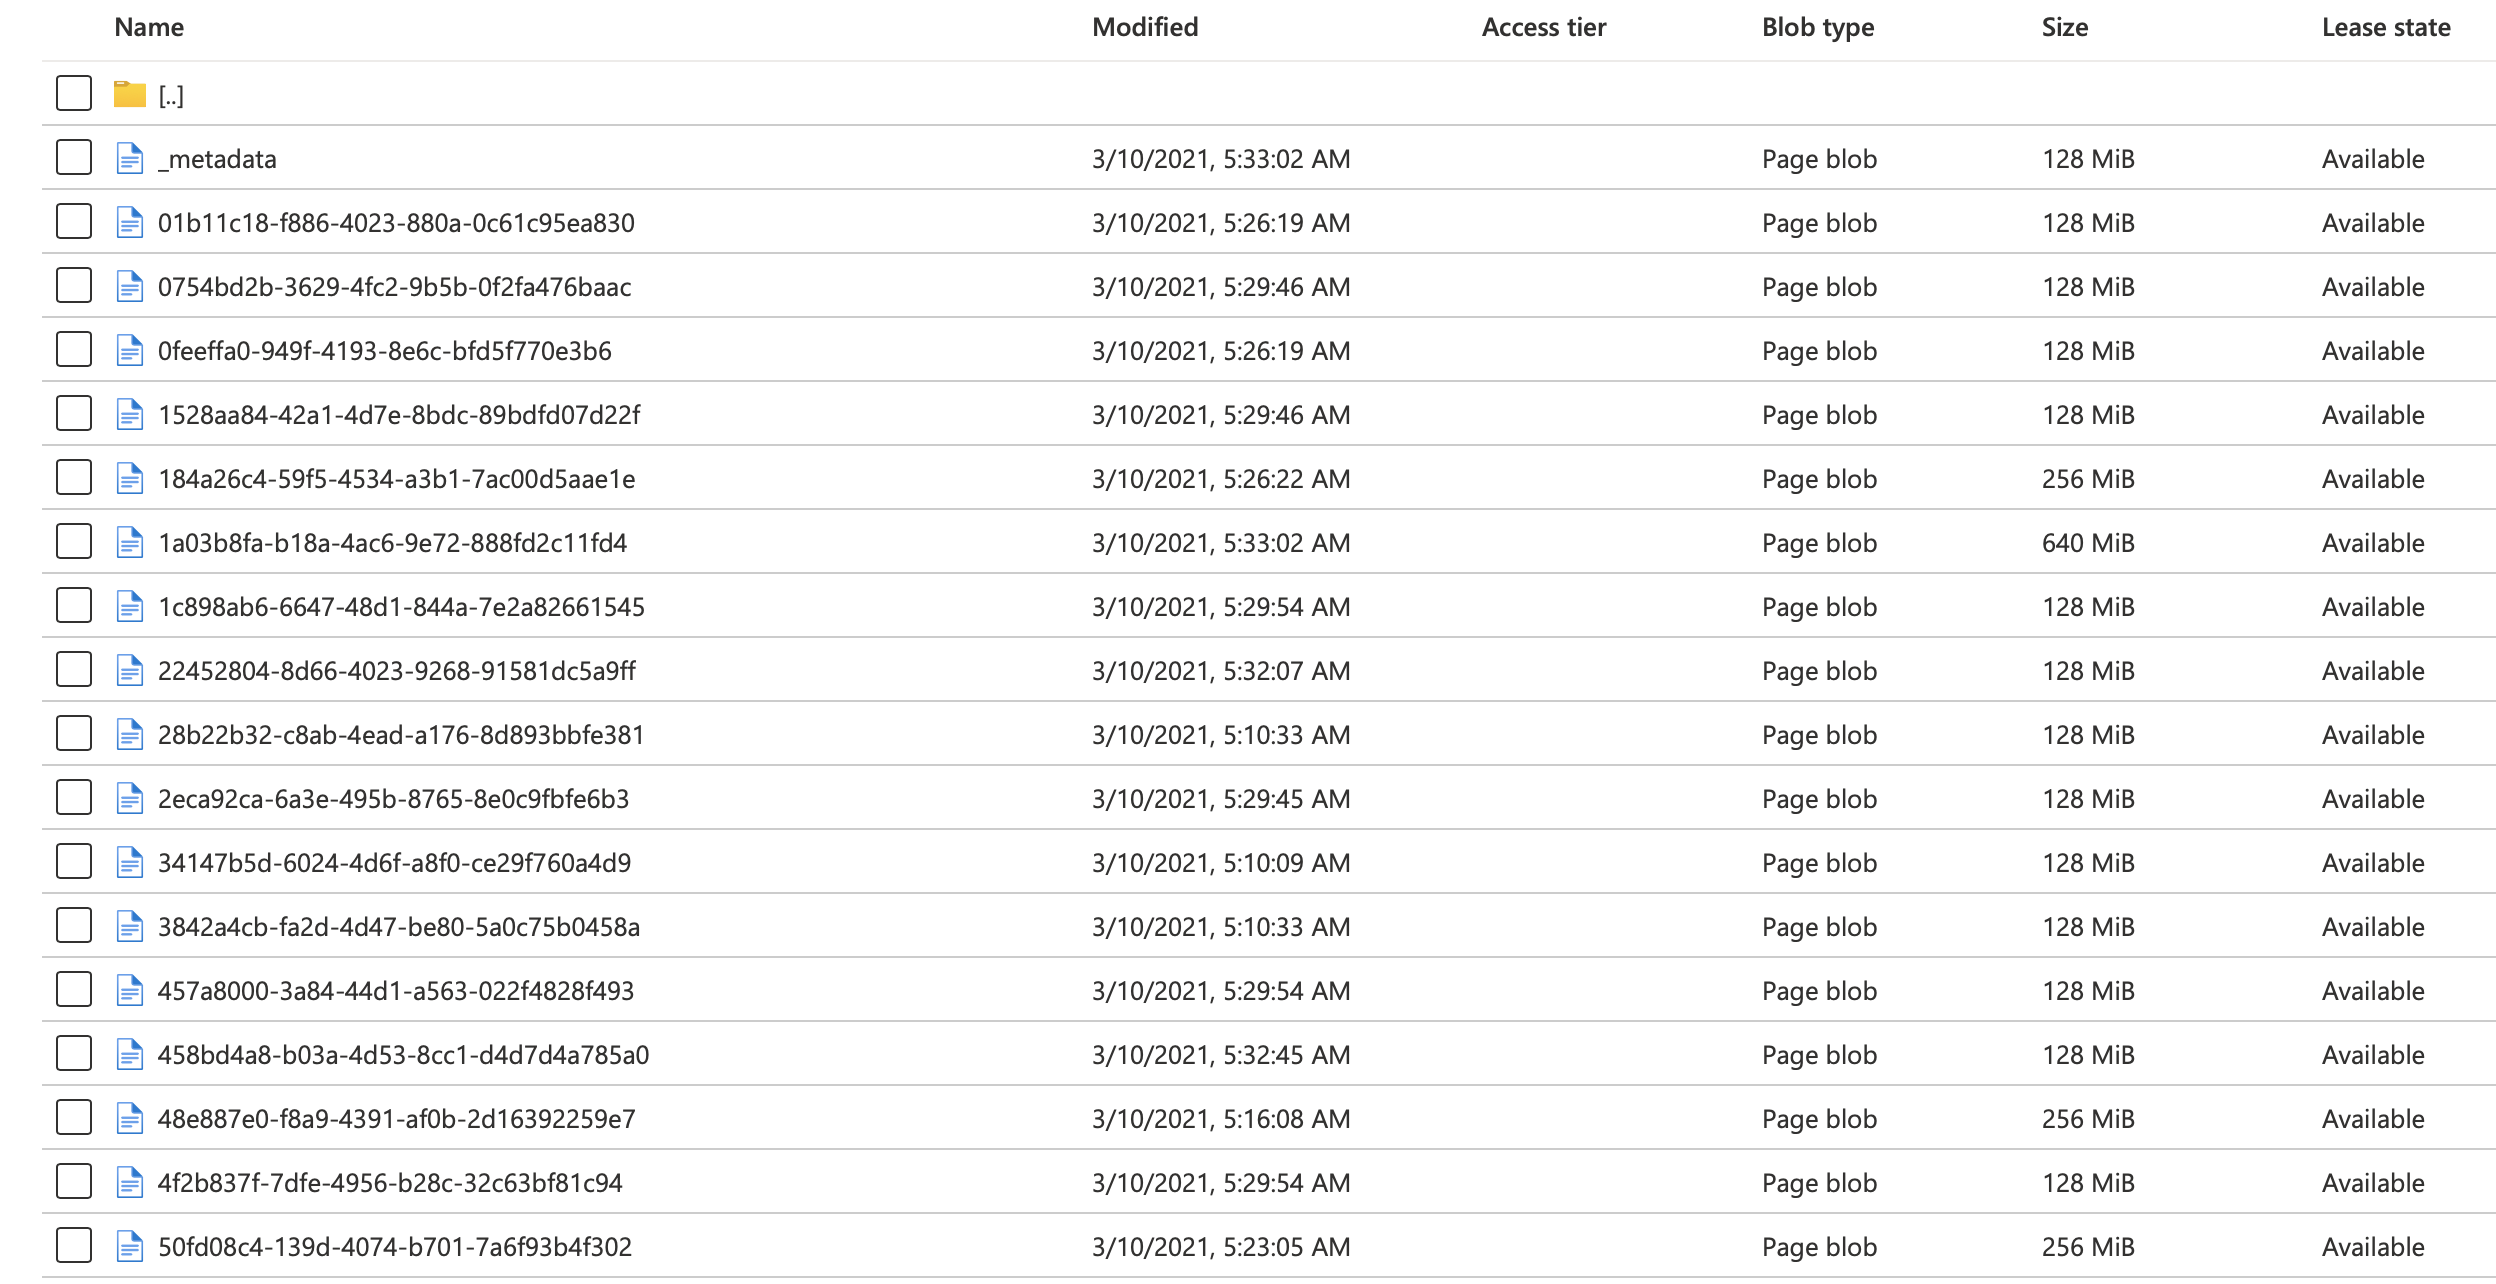The height and width of the screenshot is (1284, 2496).
Task: Click the Size column header
Action: pyautogui.click(x=2064, y=28)
